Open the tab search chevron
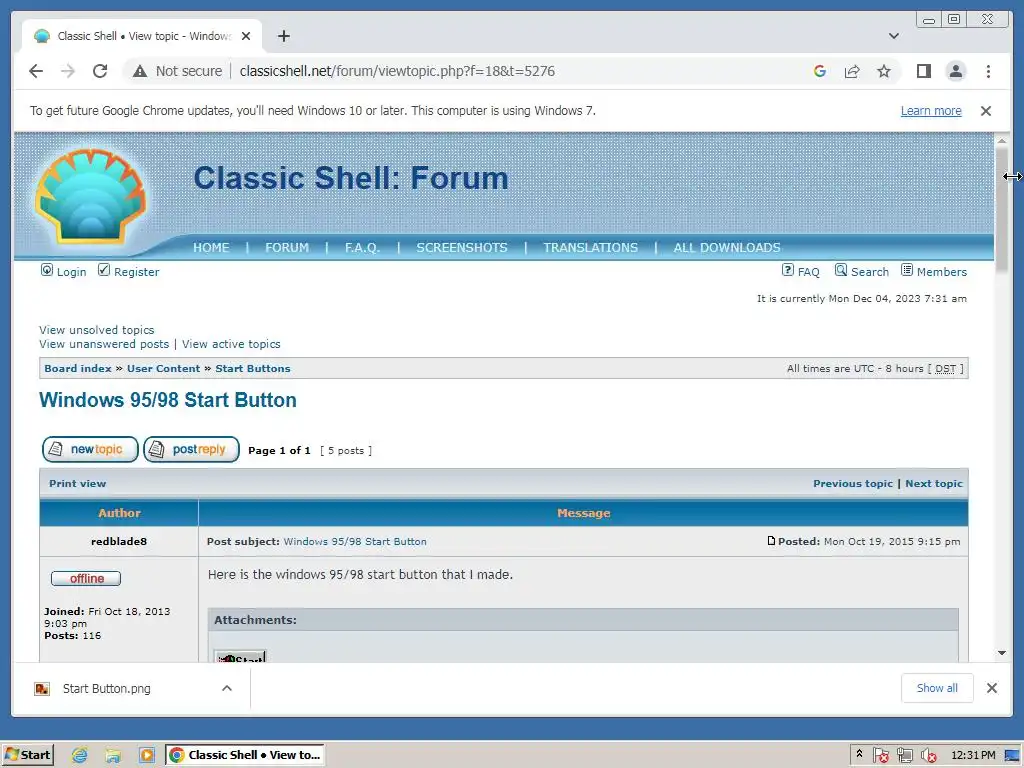 894,36
